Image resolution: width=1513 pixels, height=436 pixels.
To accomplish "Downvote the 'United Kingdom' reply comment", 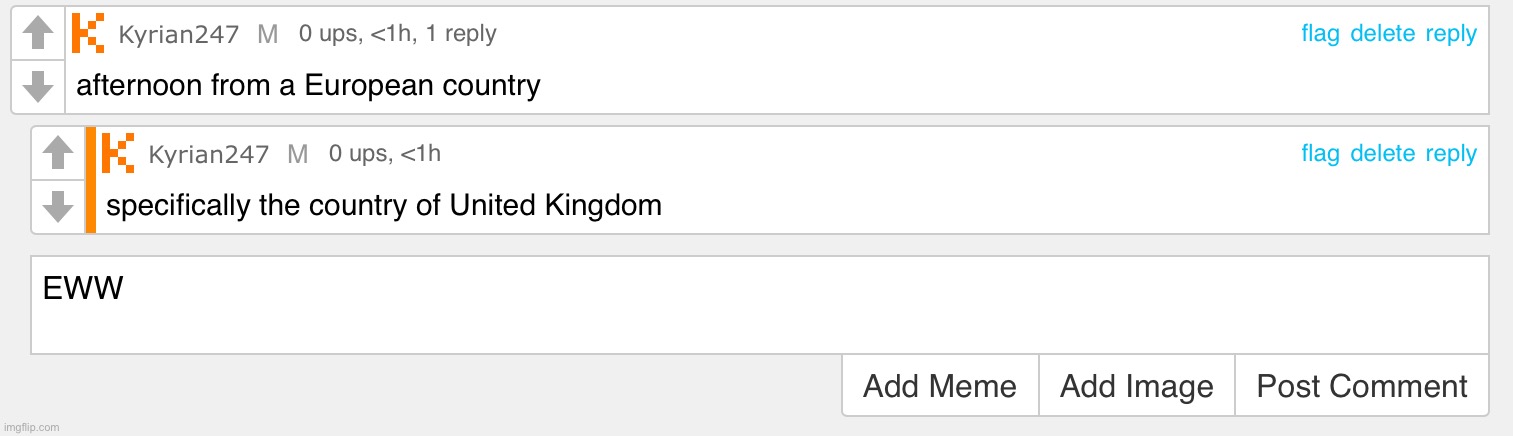I will click(58, 206).
